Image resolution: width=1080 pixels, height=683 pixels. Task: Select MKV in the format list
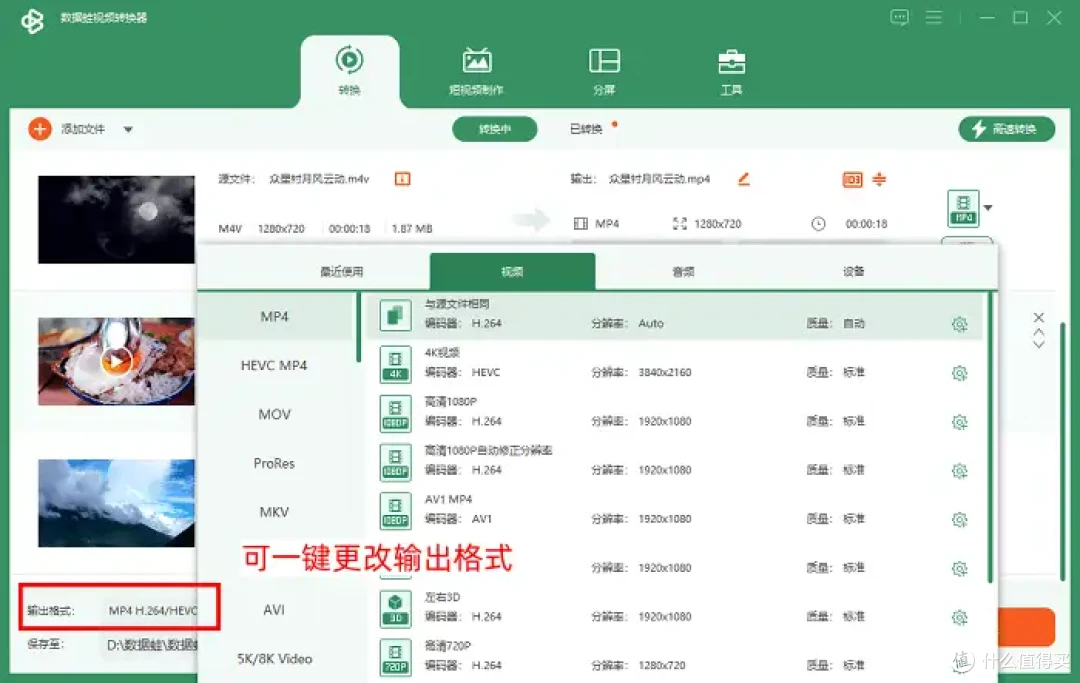pos(274,512)
